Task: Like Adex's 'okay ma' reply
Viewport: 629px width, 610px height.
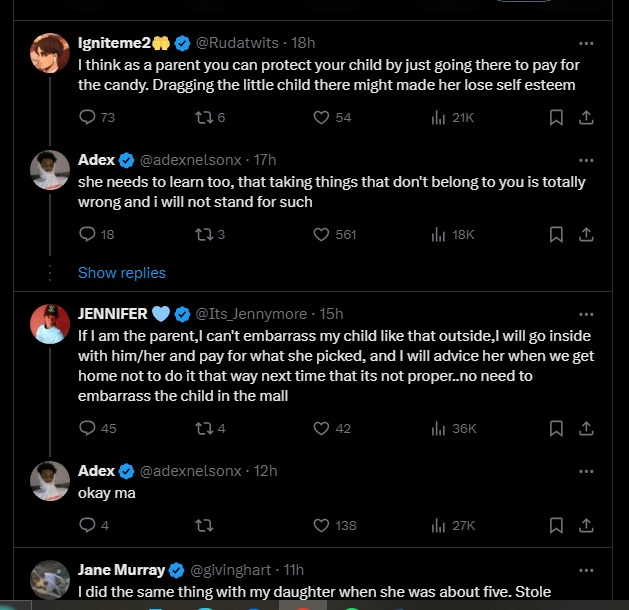Action: coord(321,525)
